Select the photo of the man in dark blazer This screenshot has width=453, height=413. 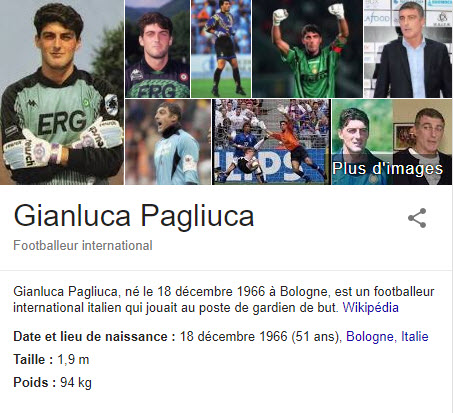tap(408, 49)
